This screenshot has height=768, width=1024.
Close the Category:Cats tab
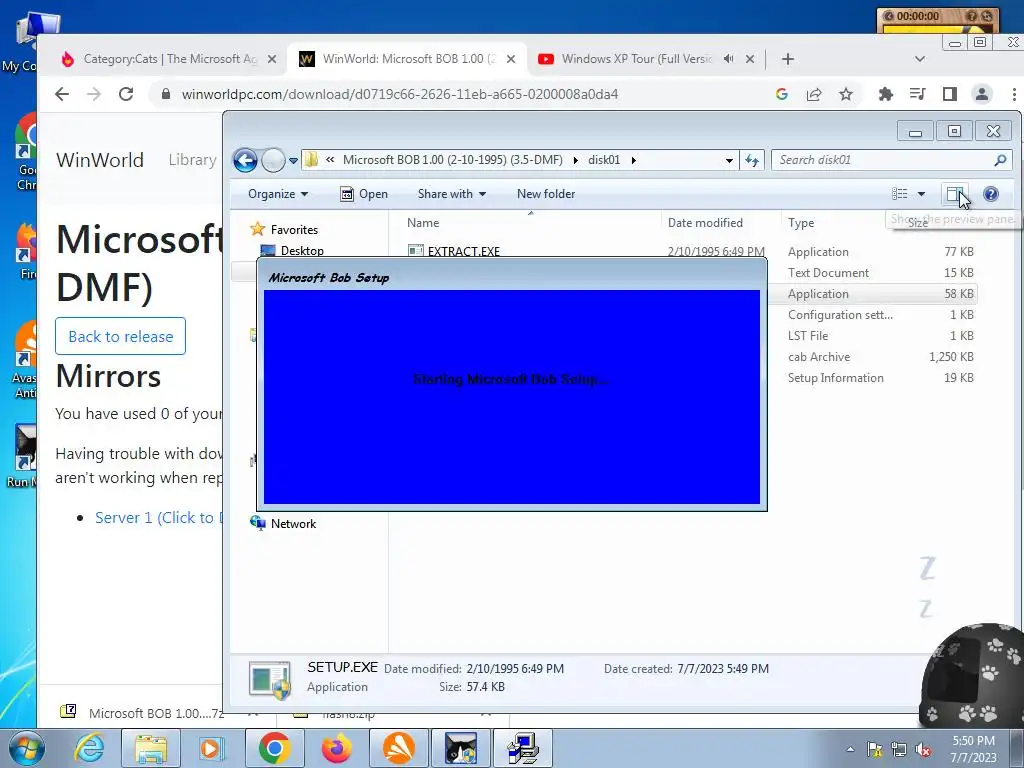pos(272,59)
